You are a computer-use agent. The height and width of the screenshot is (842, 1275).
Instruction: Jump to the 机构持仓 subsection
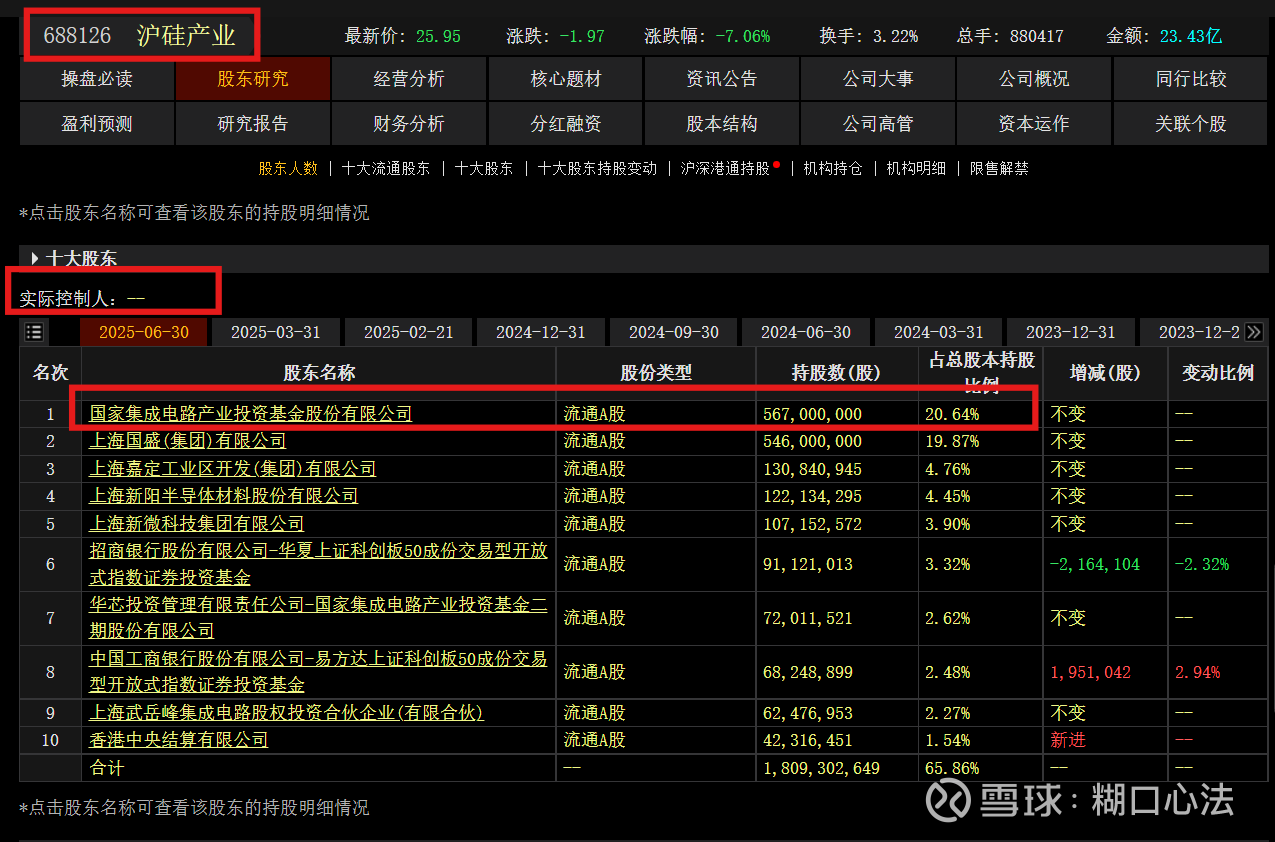point(833,169)
